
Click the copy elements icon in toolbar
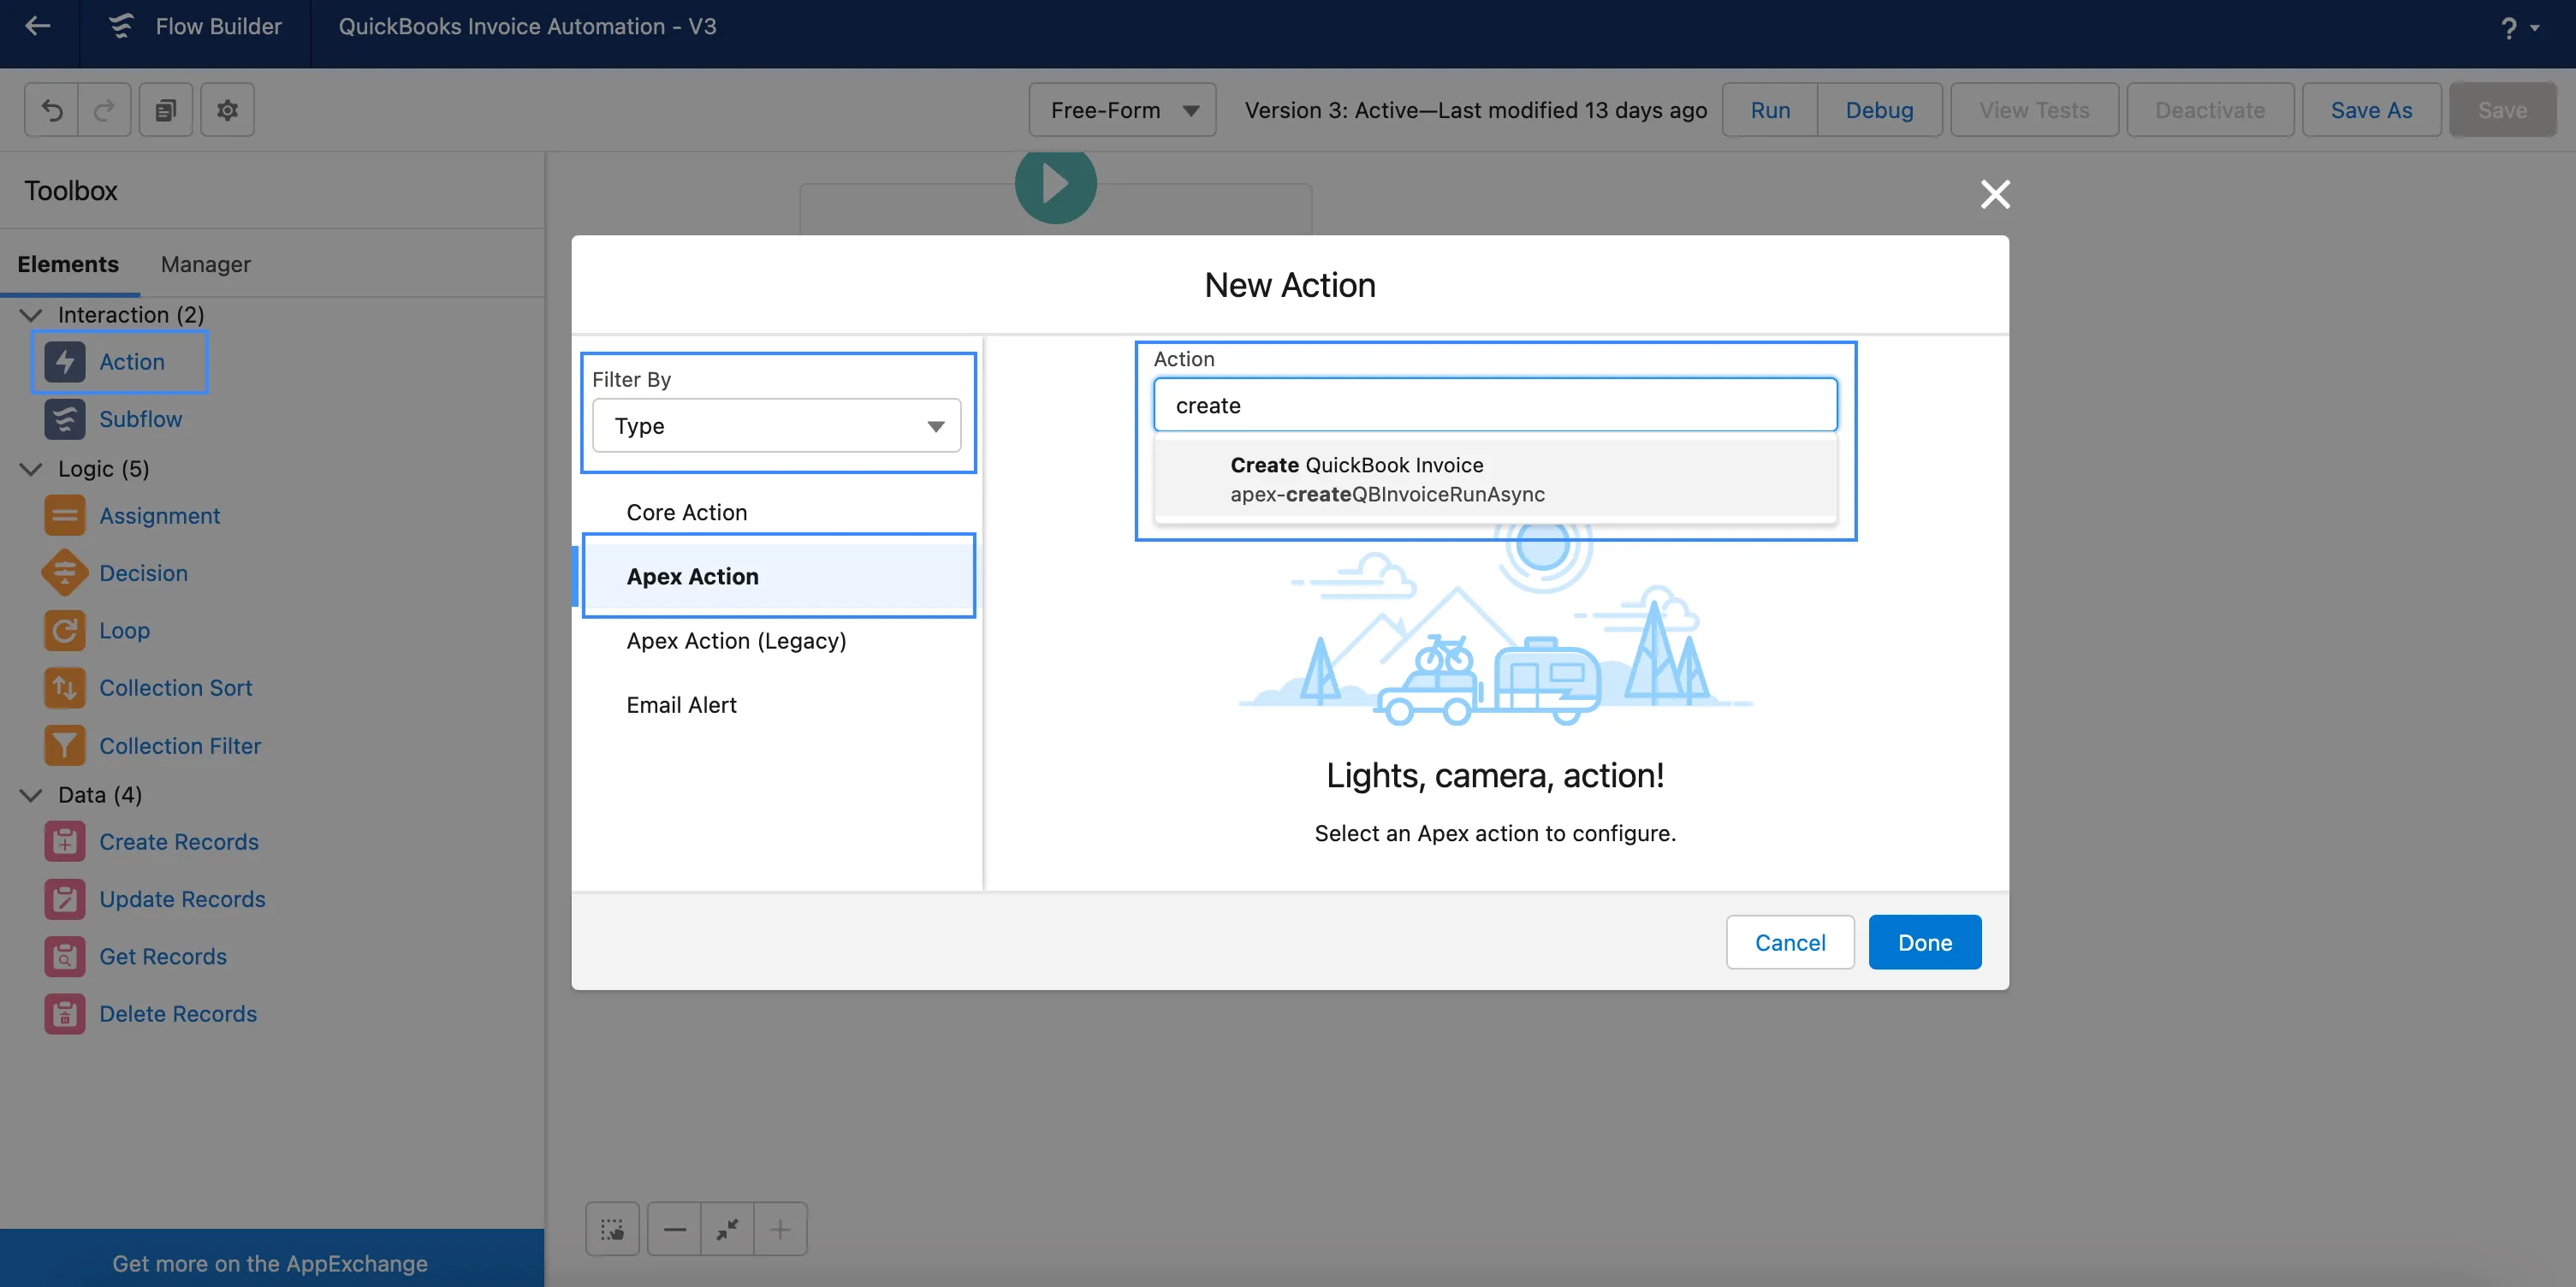166,110
